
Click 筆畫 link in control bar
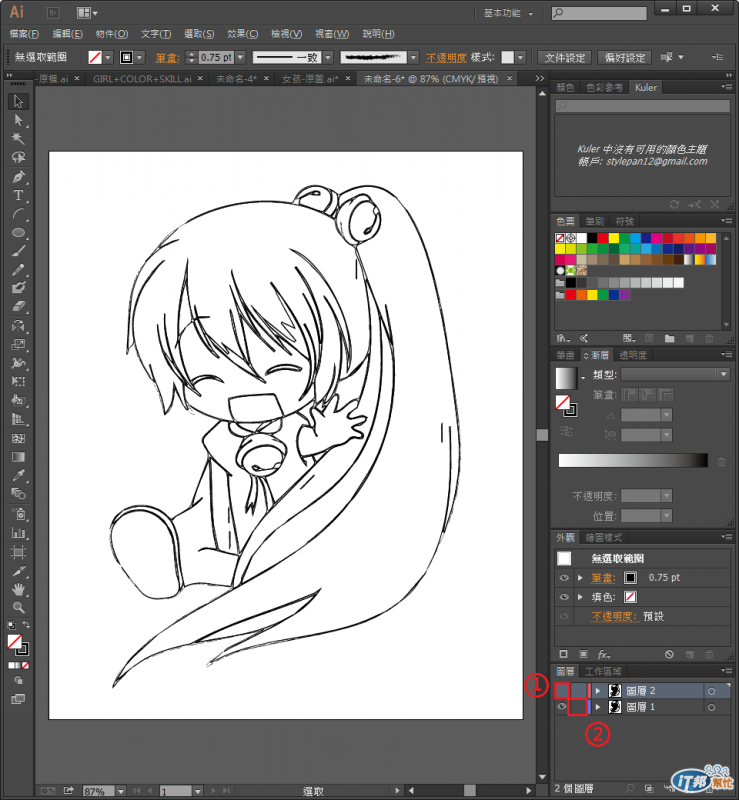167,58
